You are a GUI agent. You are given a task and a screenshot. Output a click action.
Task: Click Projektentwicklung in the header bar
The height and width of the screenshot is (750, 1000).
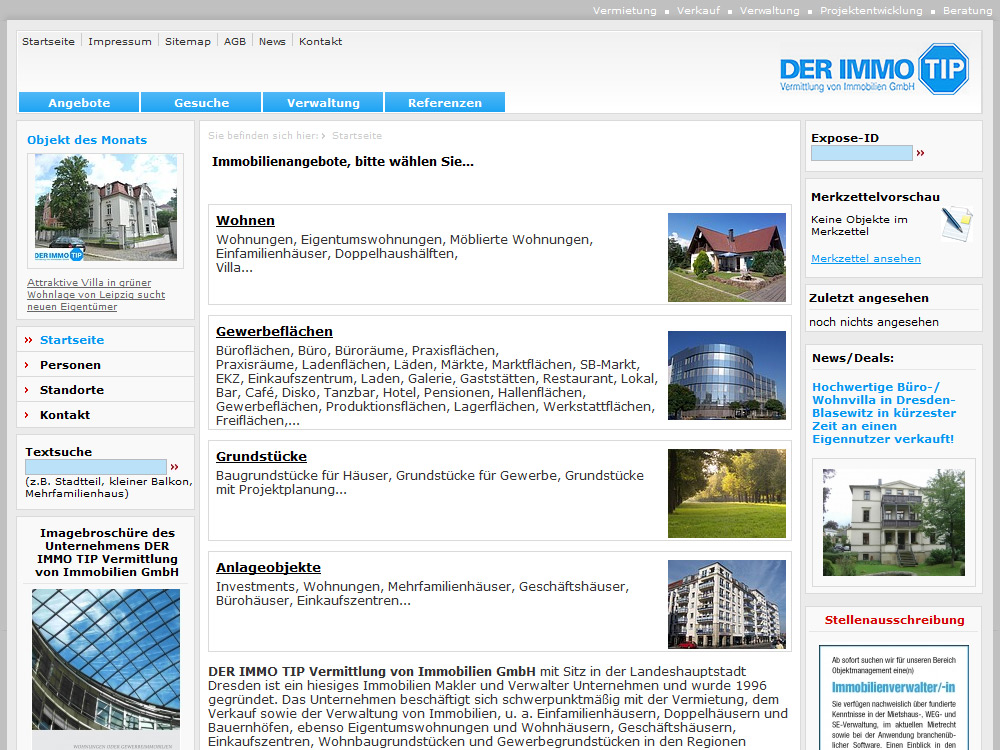click(871, 11)
